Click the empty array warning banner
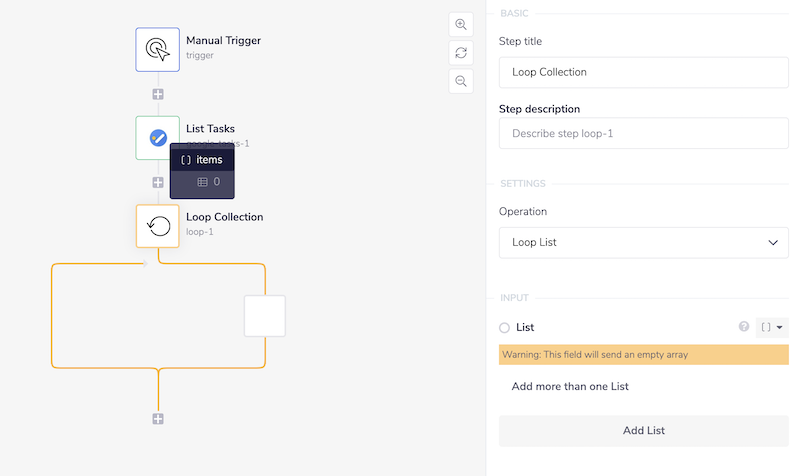The width and height of the screenshot is (800, 476). coord(643,355)
